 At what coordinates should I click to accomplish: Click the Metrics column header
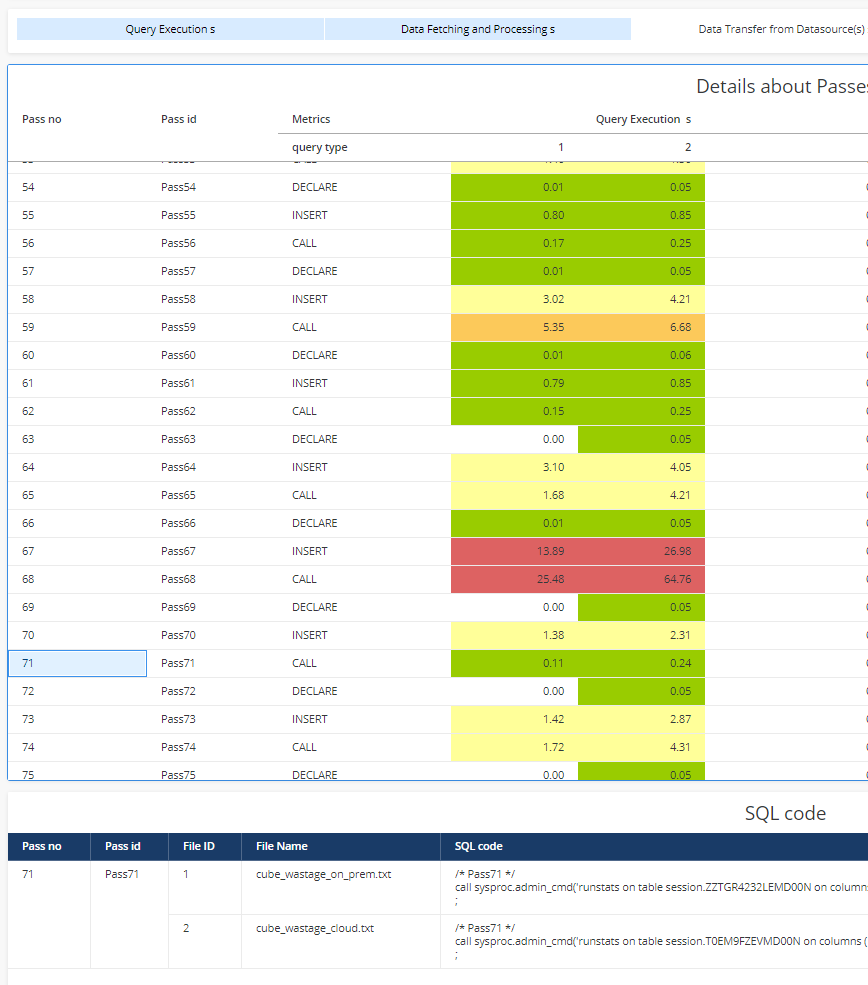[311, 119]
